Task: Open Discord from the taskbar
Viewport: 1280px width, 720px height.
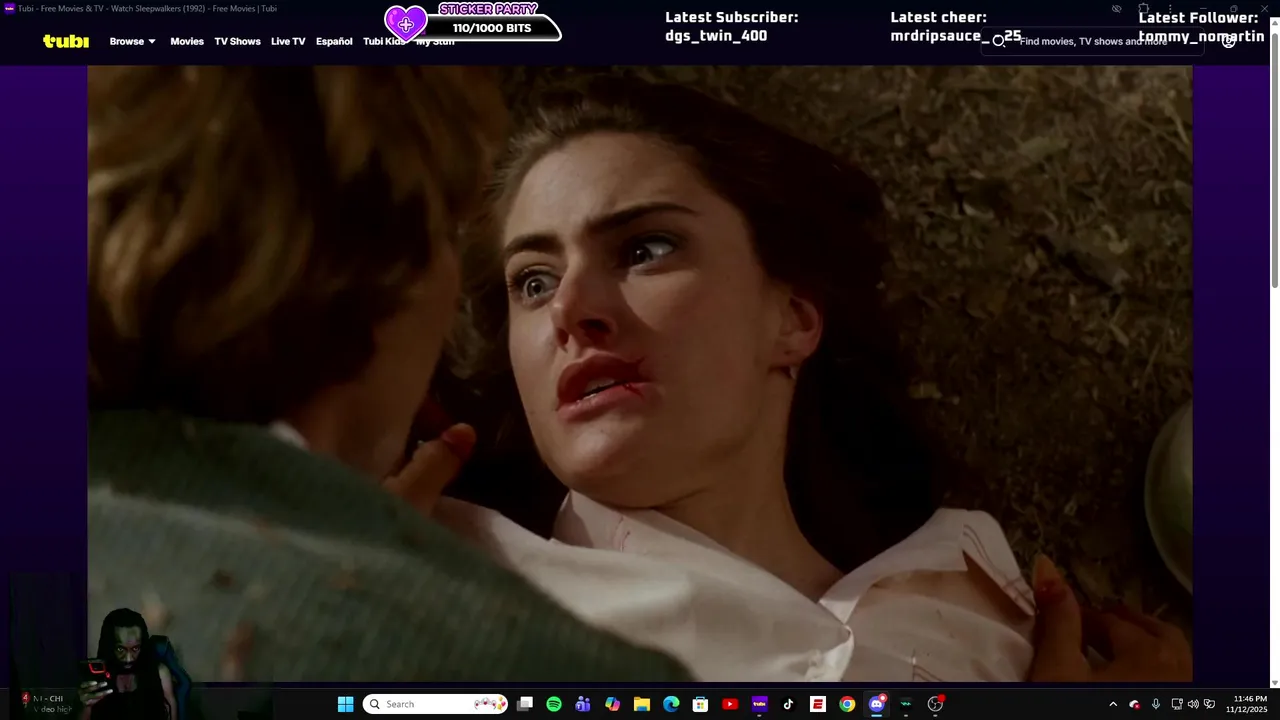Action: point(877,704)
